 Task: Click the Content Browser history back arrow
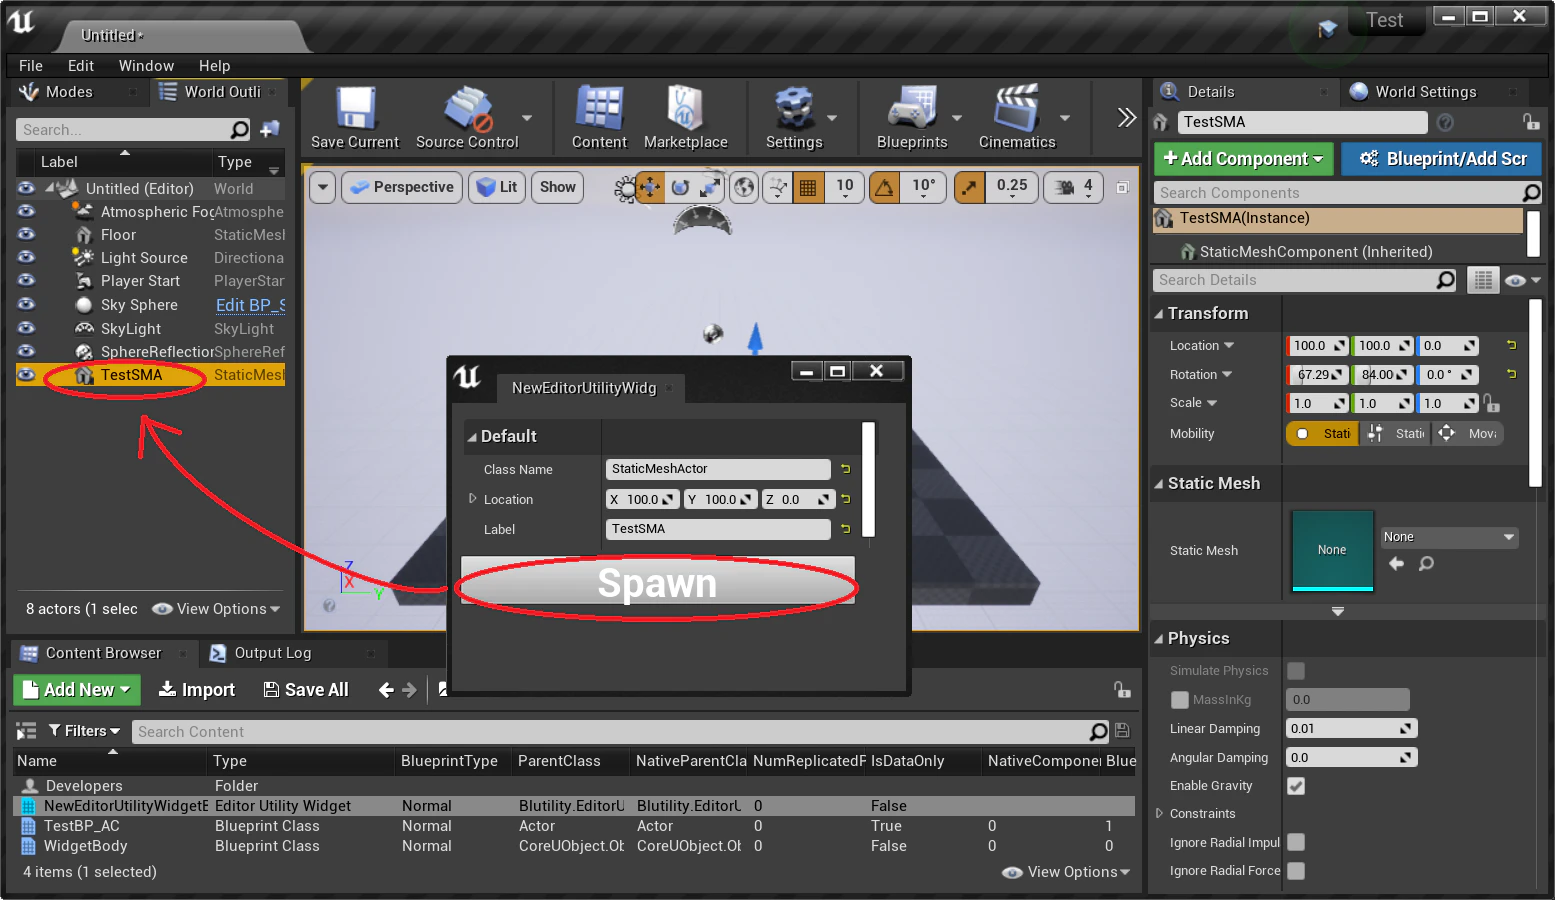(386, 690)
